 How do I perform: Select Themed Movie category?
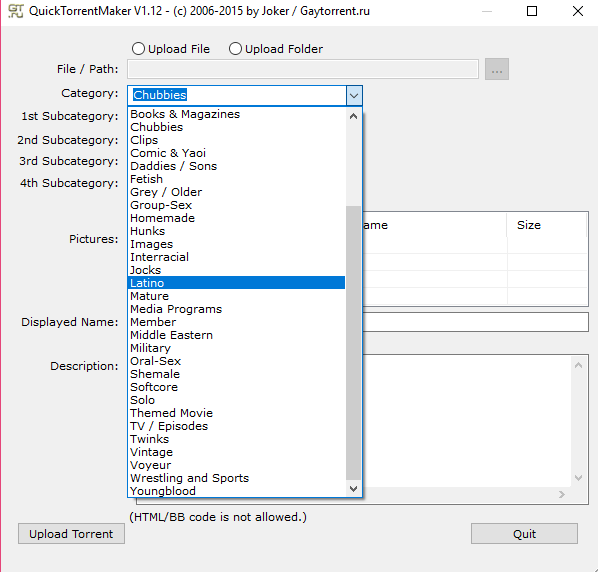(236, 413)
